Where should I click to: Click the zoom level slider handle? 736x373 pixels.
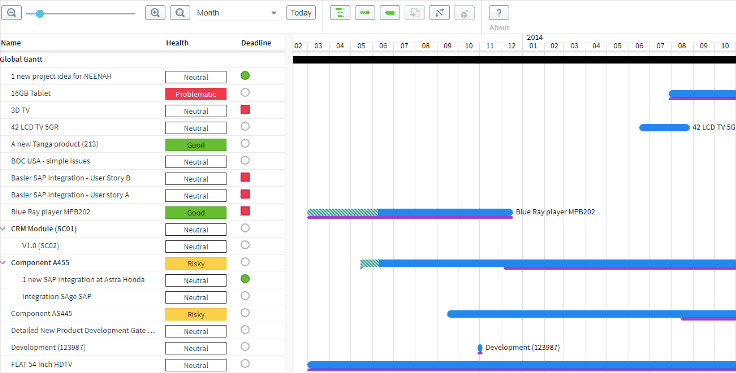tap(40, 14)
